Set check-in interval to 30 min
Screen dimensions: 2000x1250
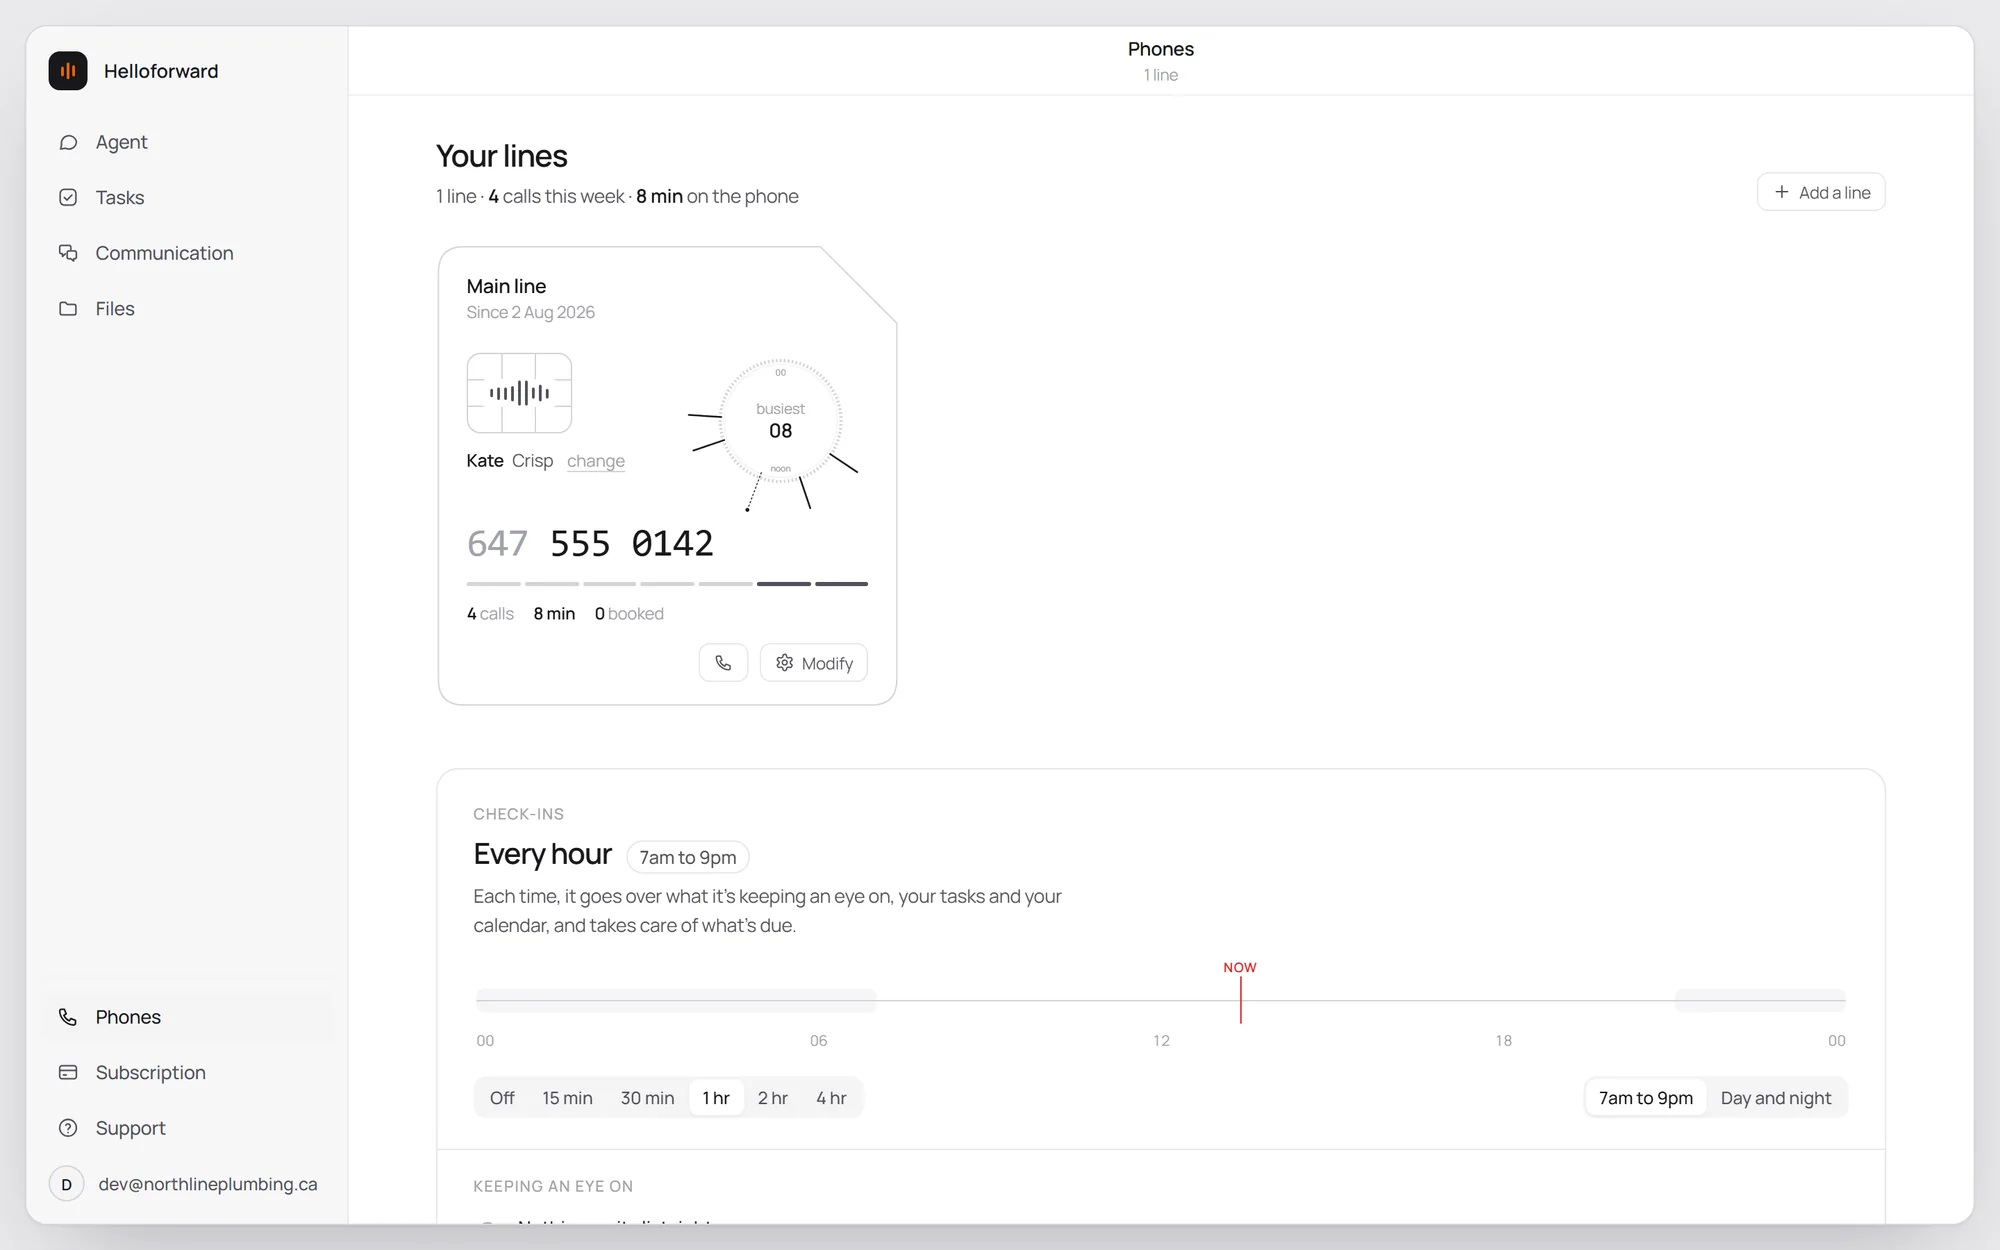pyautogui.click(x=647, y=1098)
